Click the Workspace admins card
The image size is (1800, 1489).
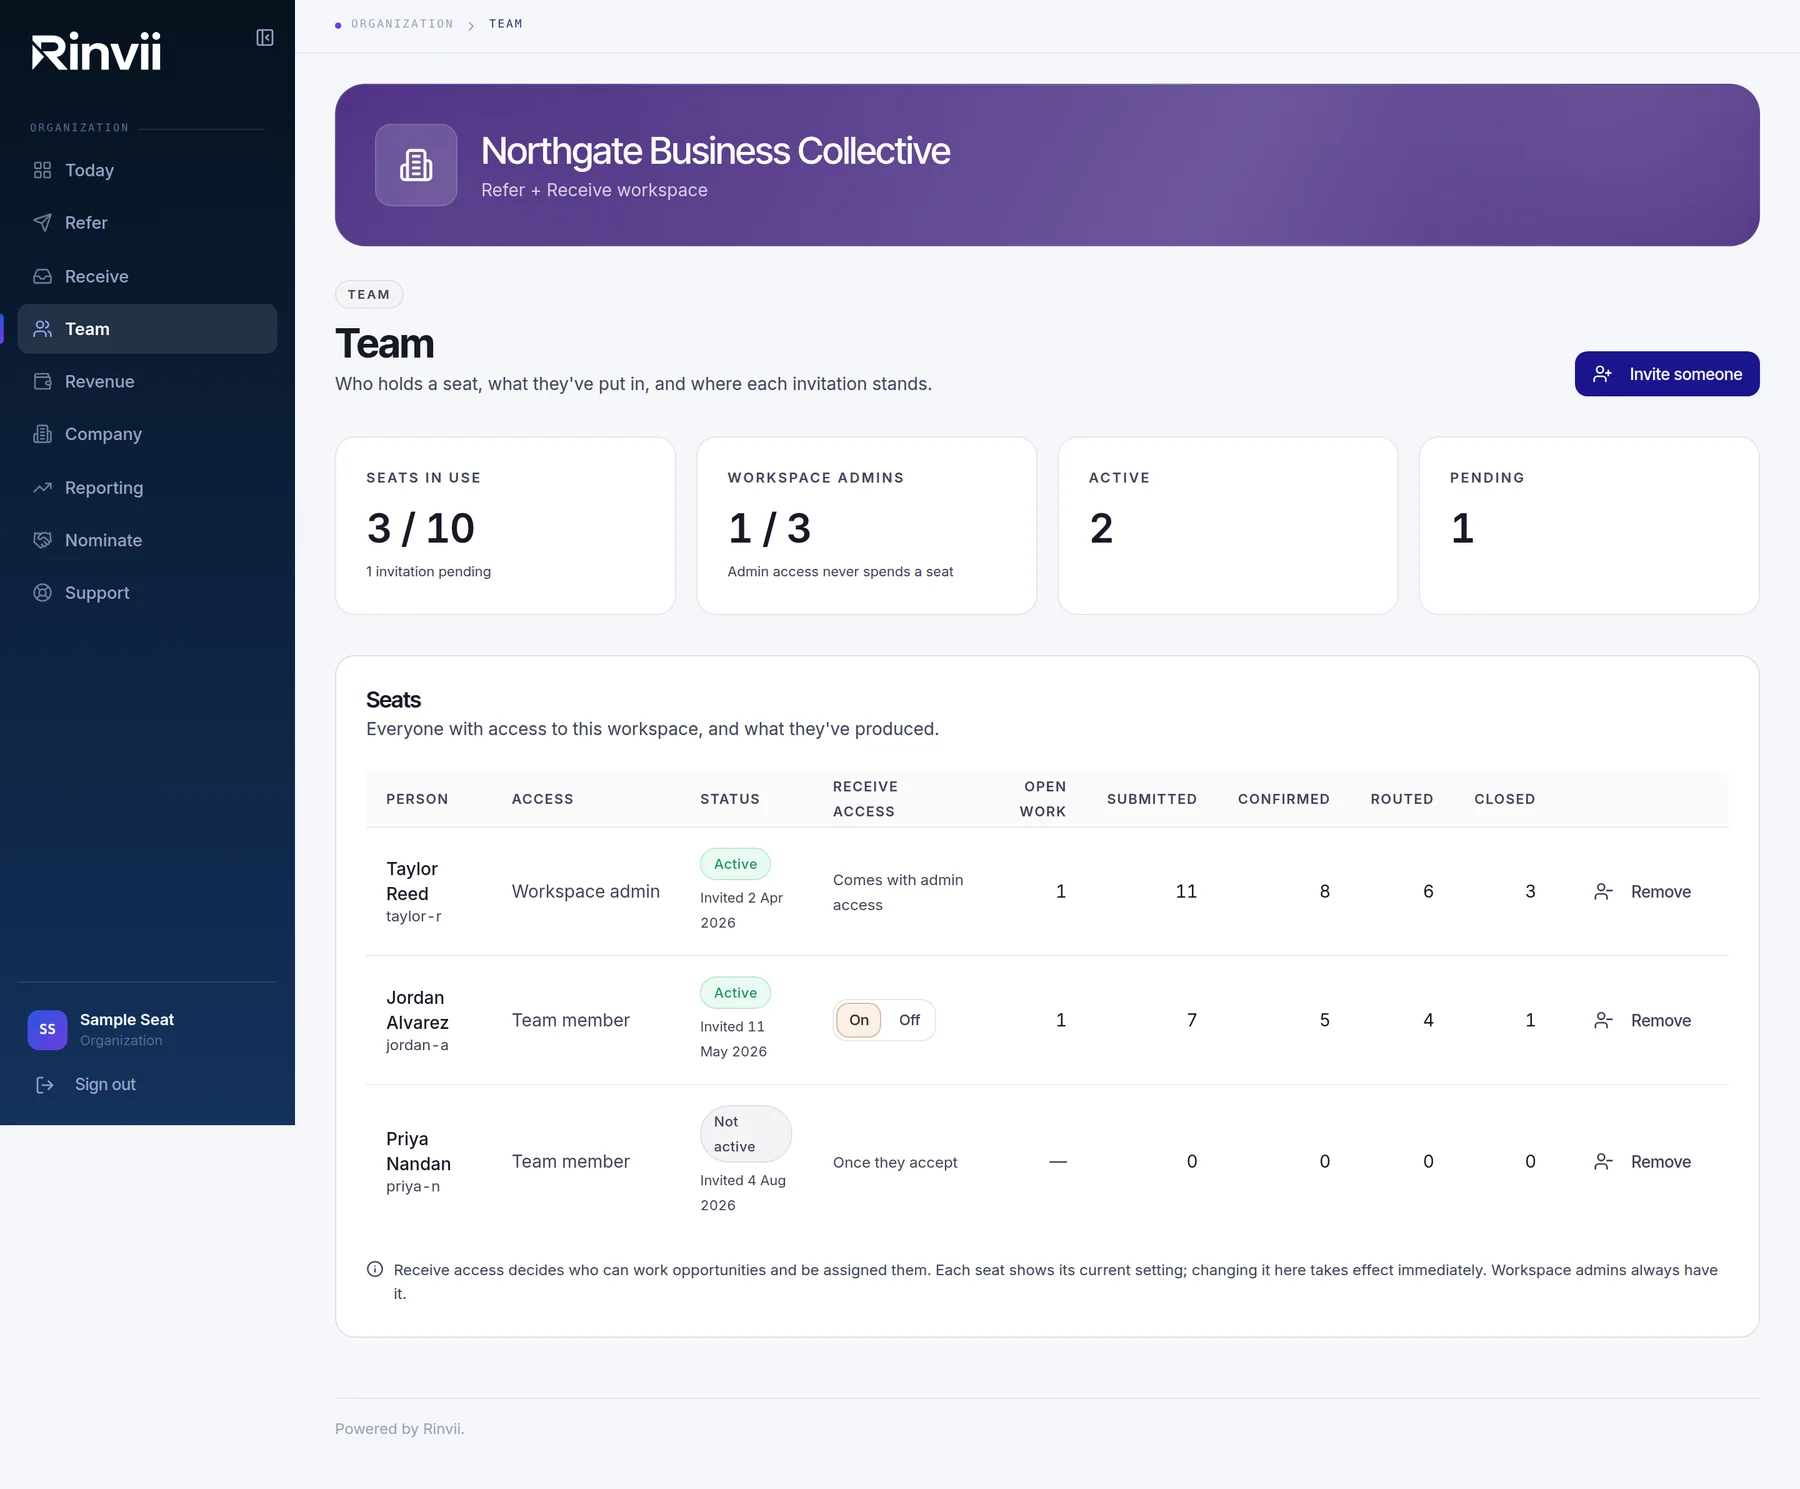[x=866, y=526]
